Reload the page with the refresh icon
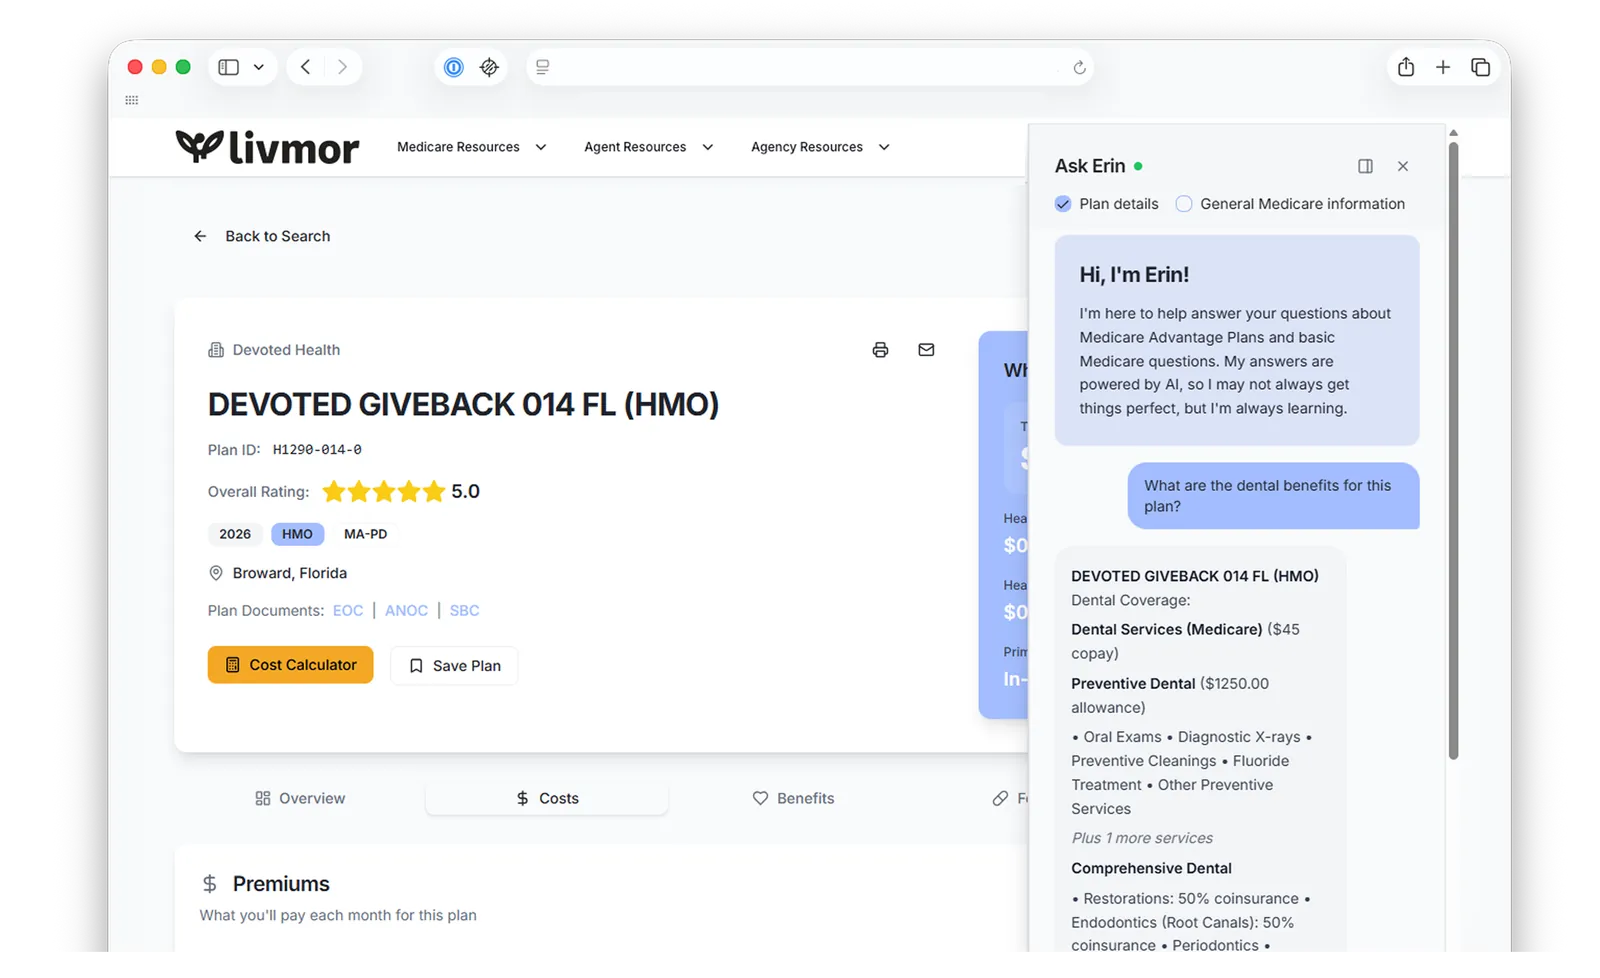The image size is (1600, 978). click(x=1079, y=68)
